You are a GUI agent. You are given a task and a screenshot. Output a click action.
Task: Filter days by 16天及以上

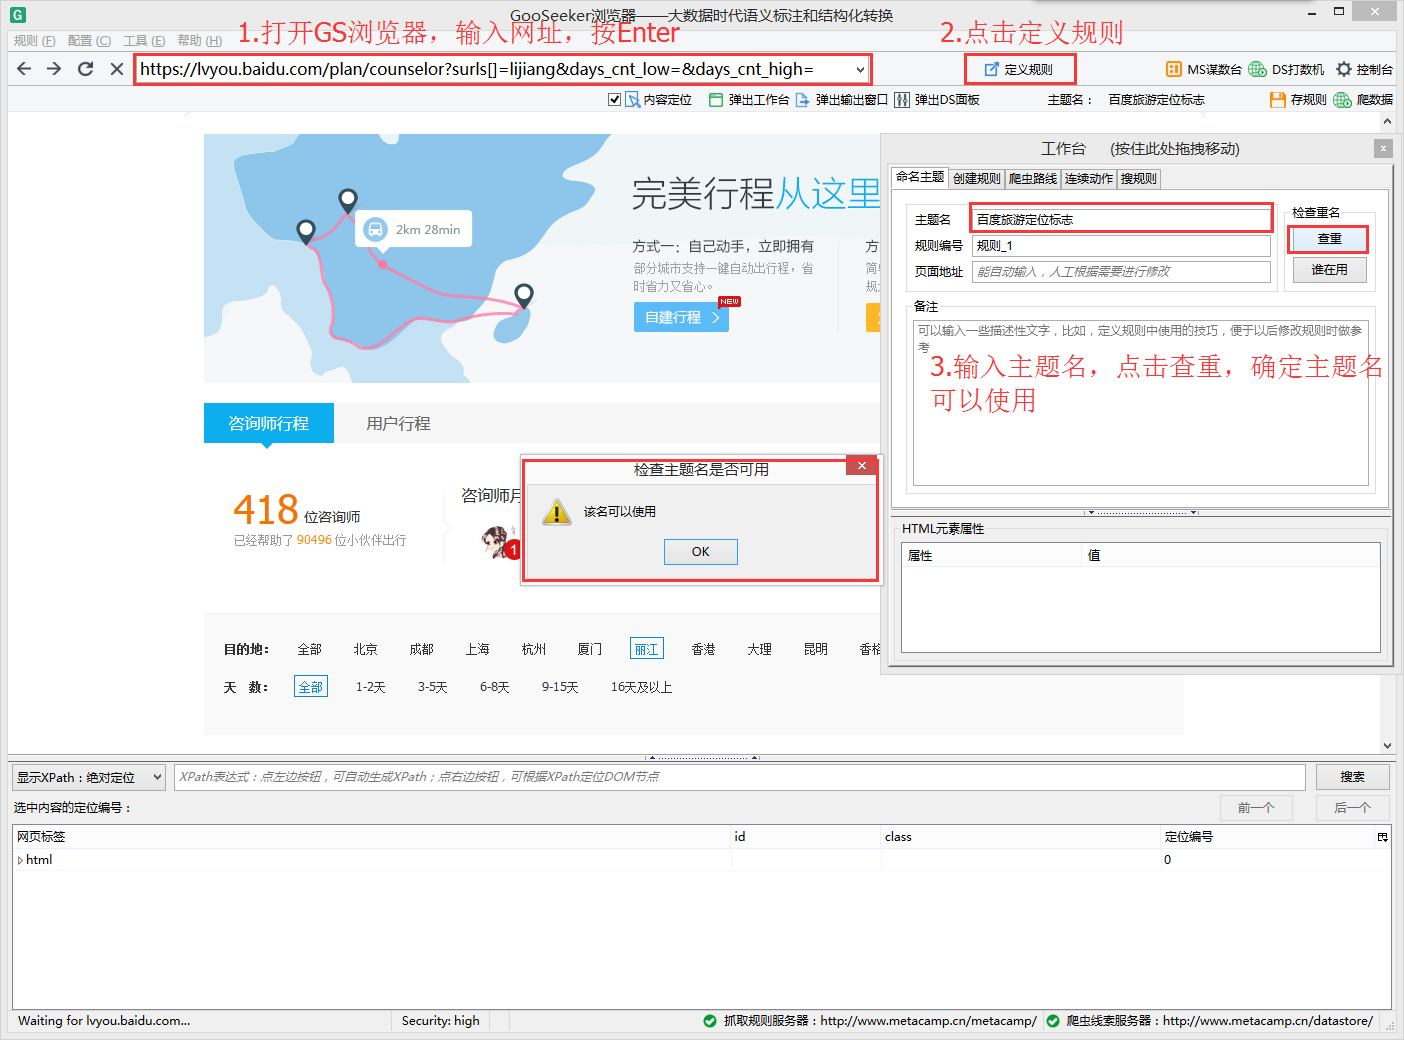(x=641, y=687)
